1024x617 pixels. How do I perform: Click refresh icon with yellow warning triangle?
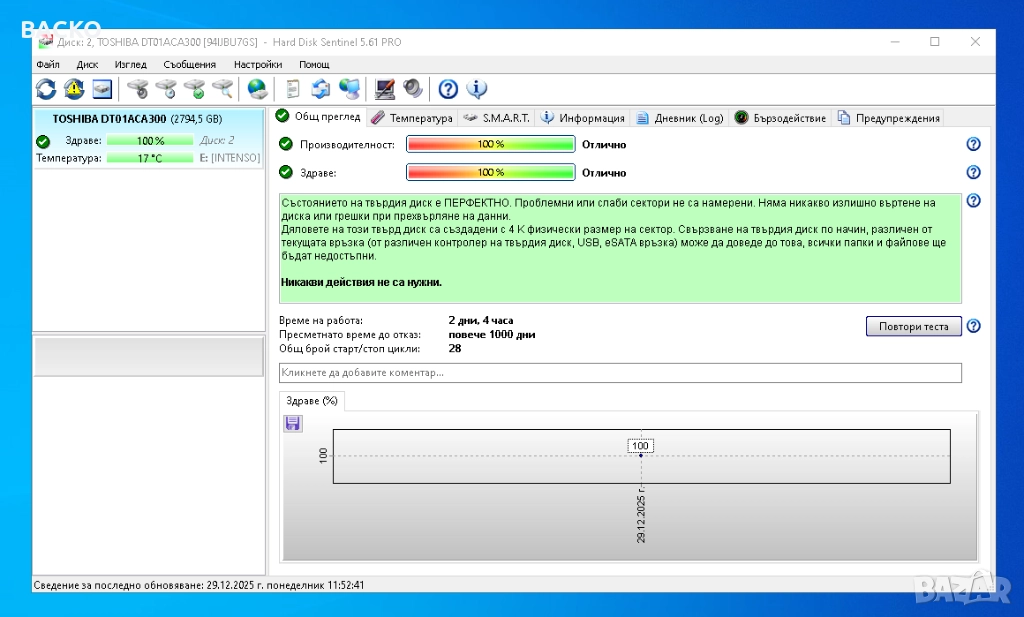[x=74, y=89]
